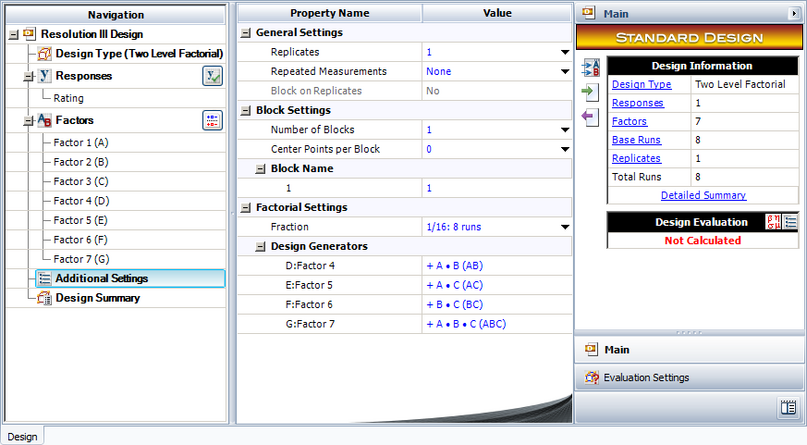Click the Design Evaluation list details icon
Screen dimensions: 807x445
[x=790, y=222]
